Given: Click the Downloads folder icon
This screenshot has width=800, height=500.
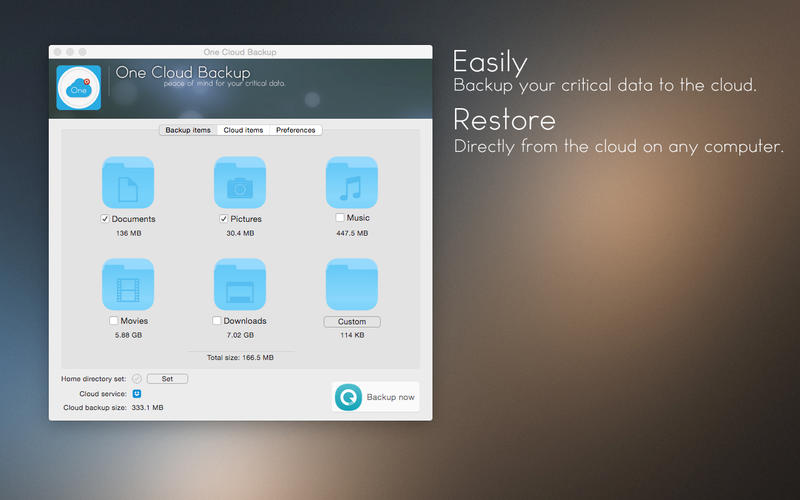Looking at the screenshot, I should click(240, 284).
